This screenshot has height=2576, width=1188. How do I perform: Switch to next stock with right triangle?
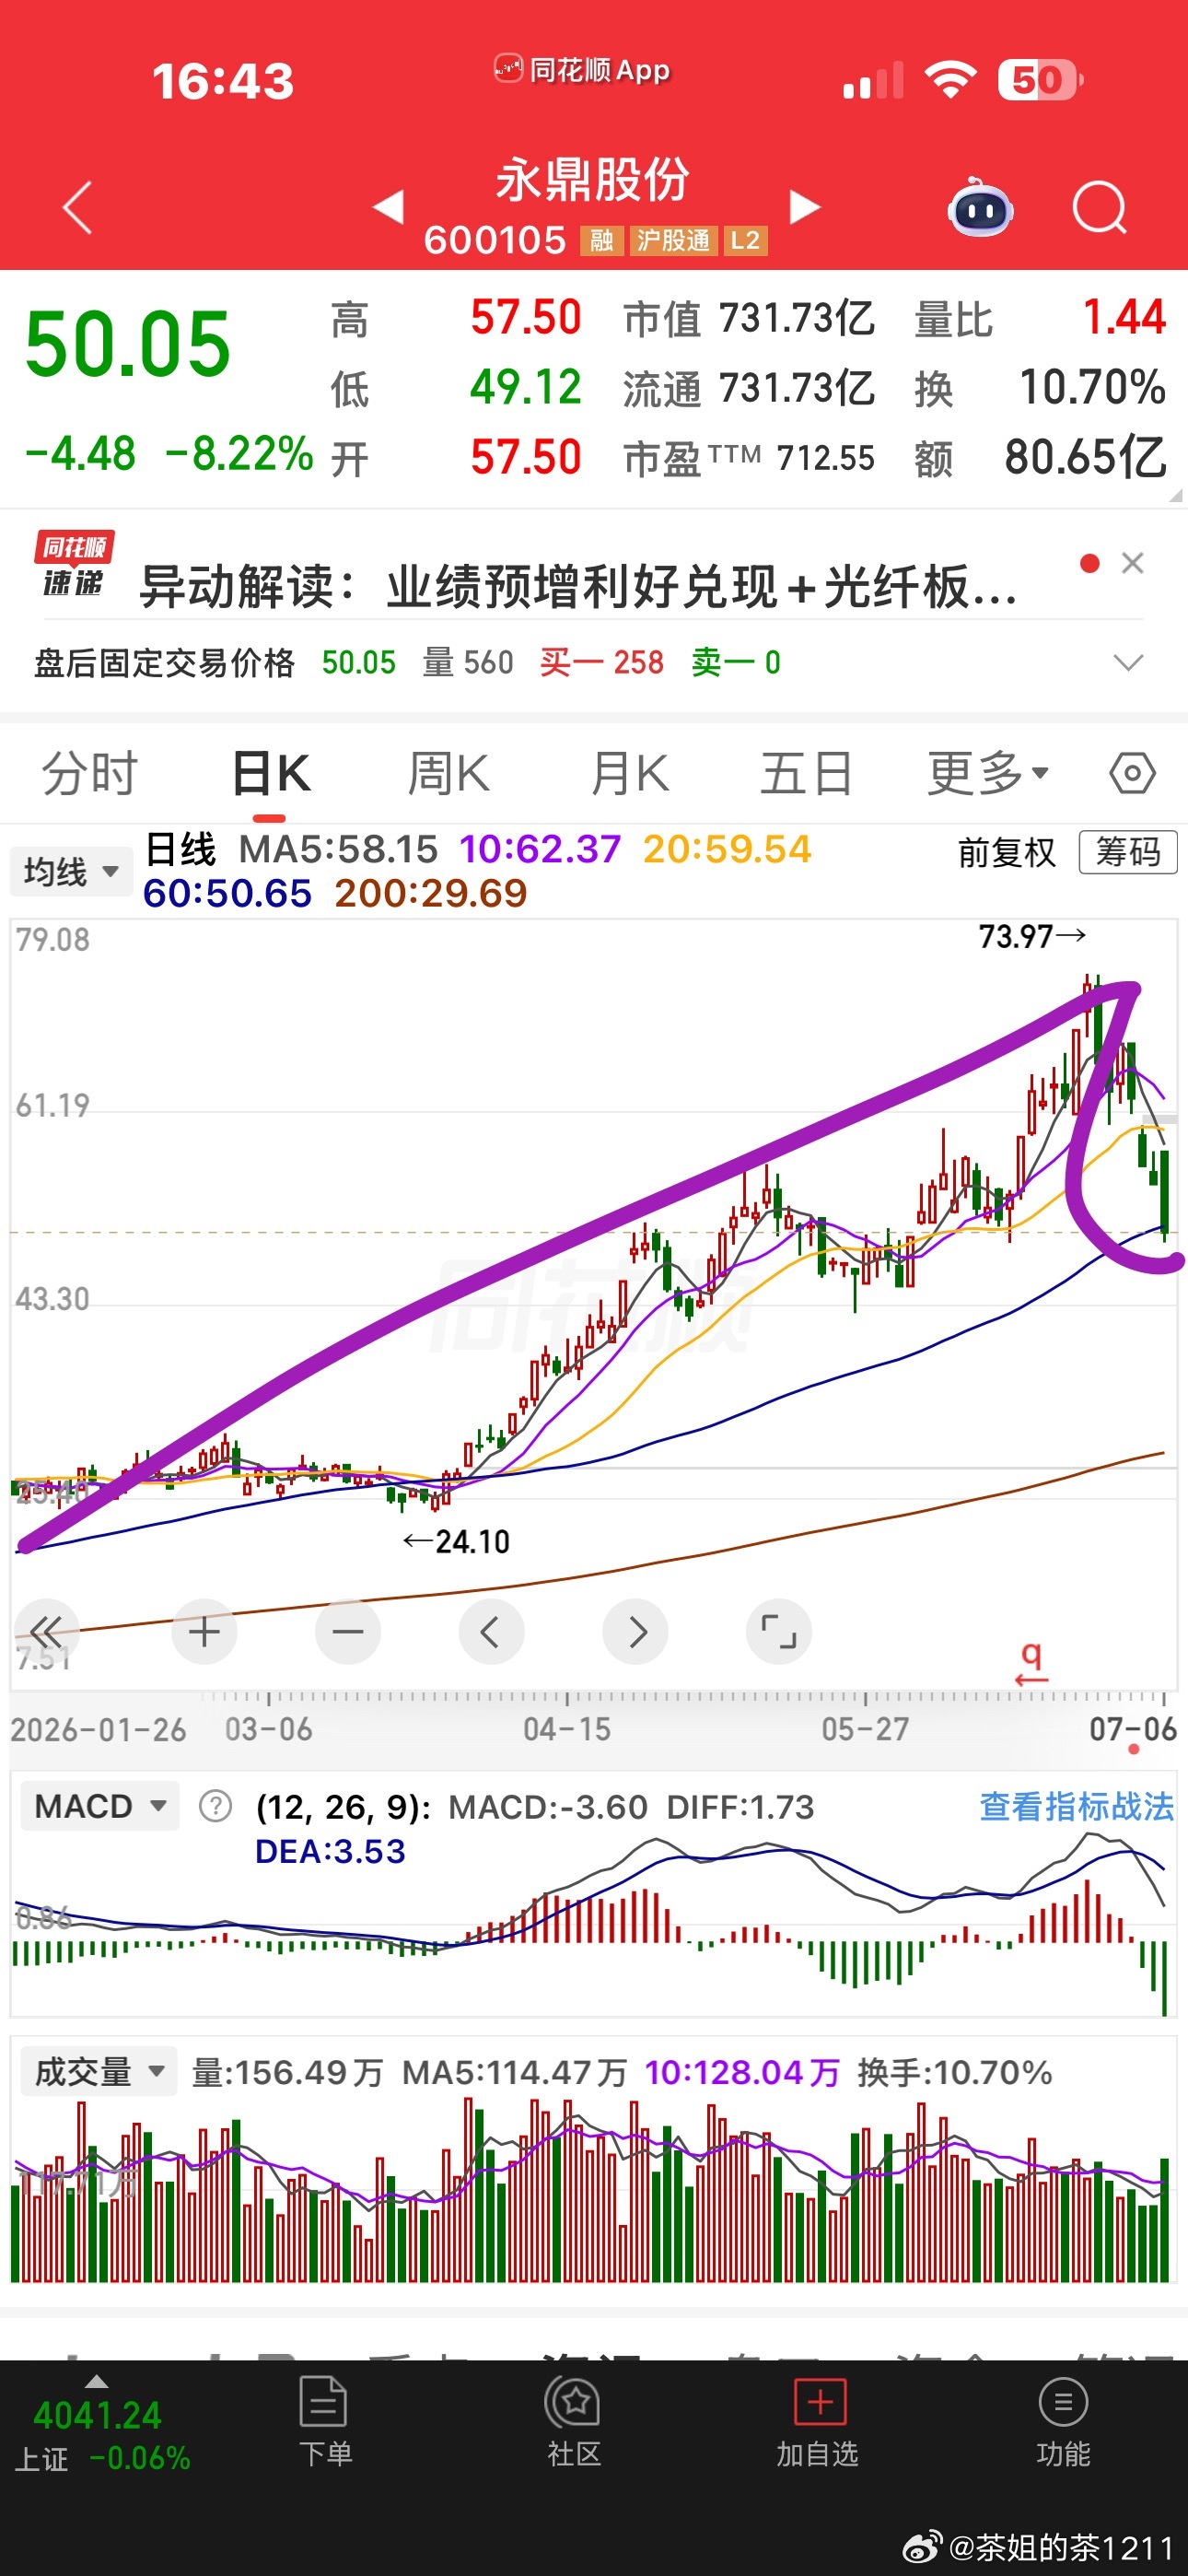(805, 206)
